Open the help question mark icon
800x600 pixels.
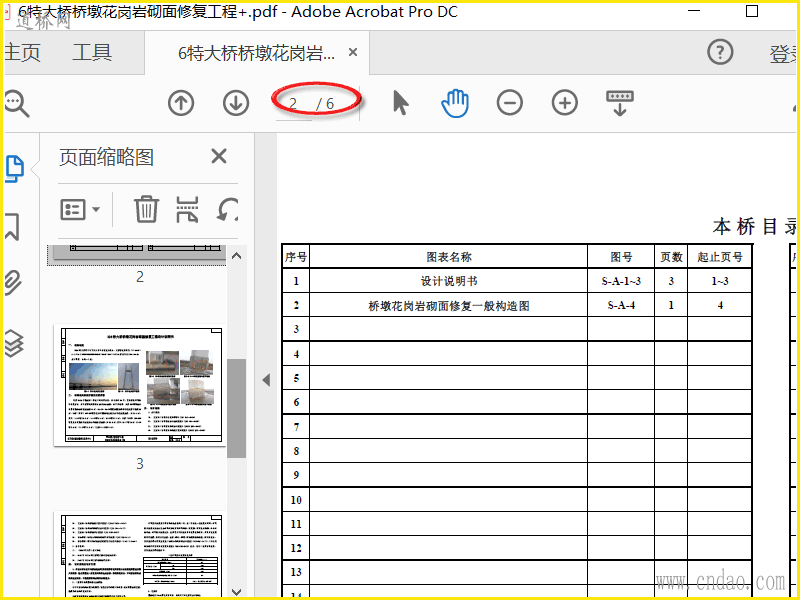[720, 52]
